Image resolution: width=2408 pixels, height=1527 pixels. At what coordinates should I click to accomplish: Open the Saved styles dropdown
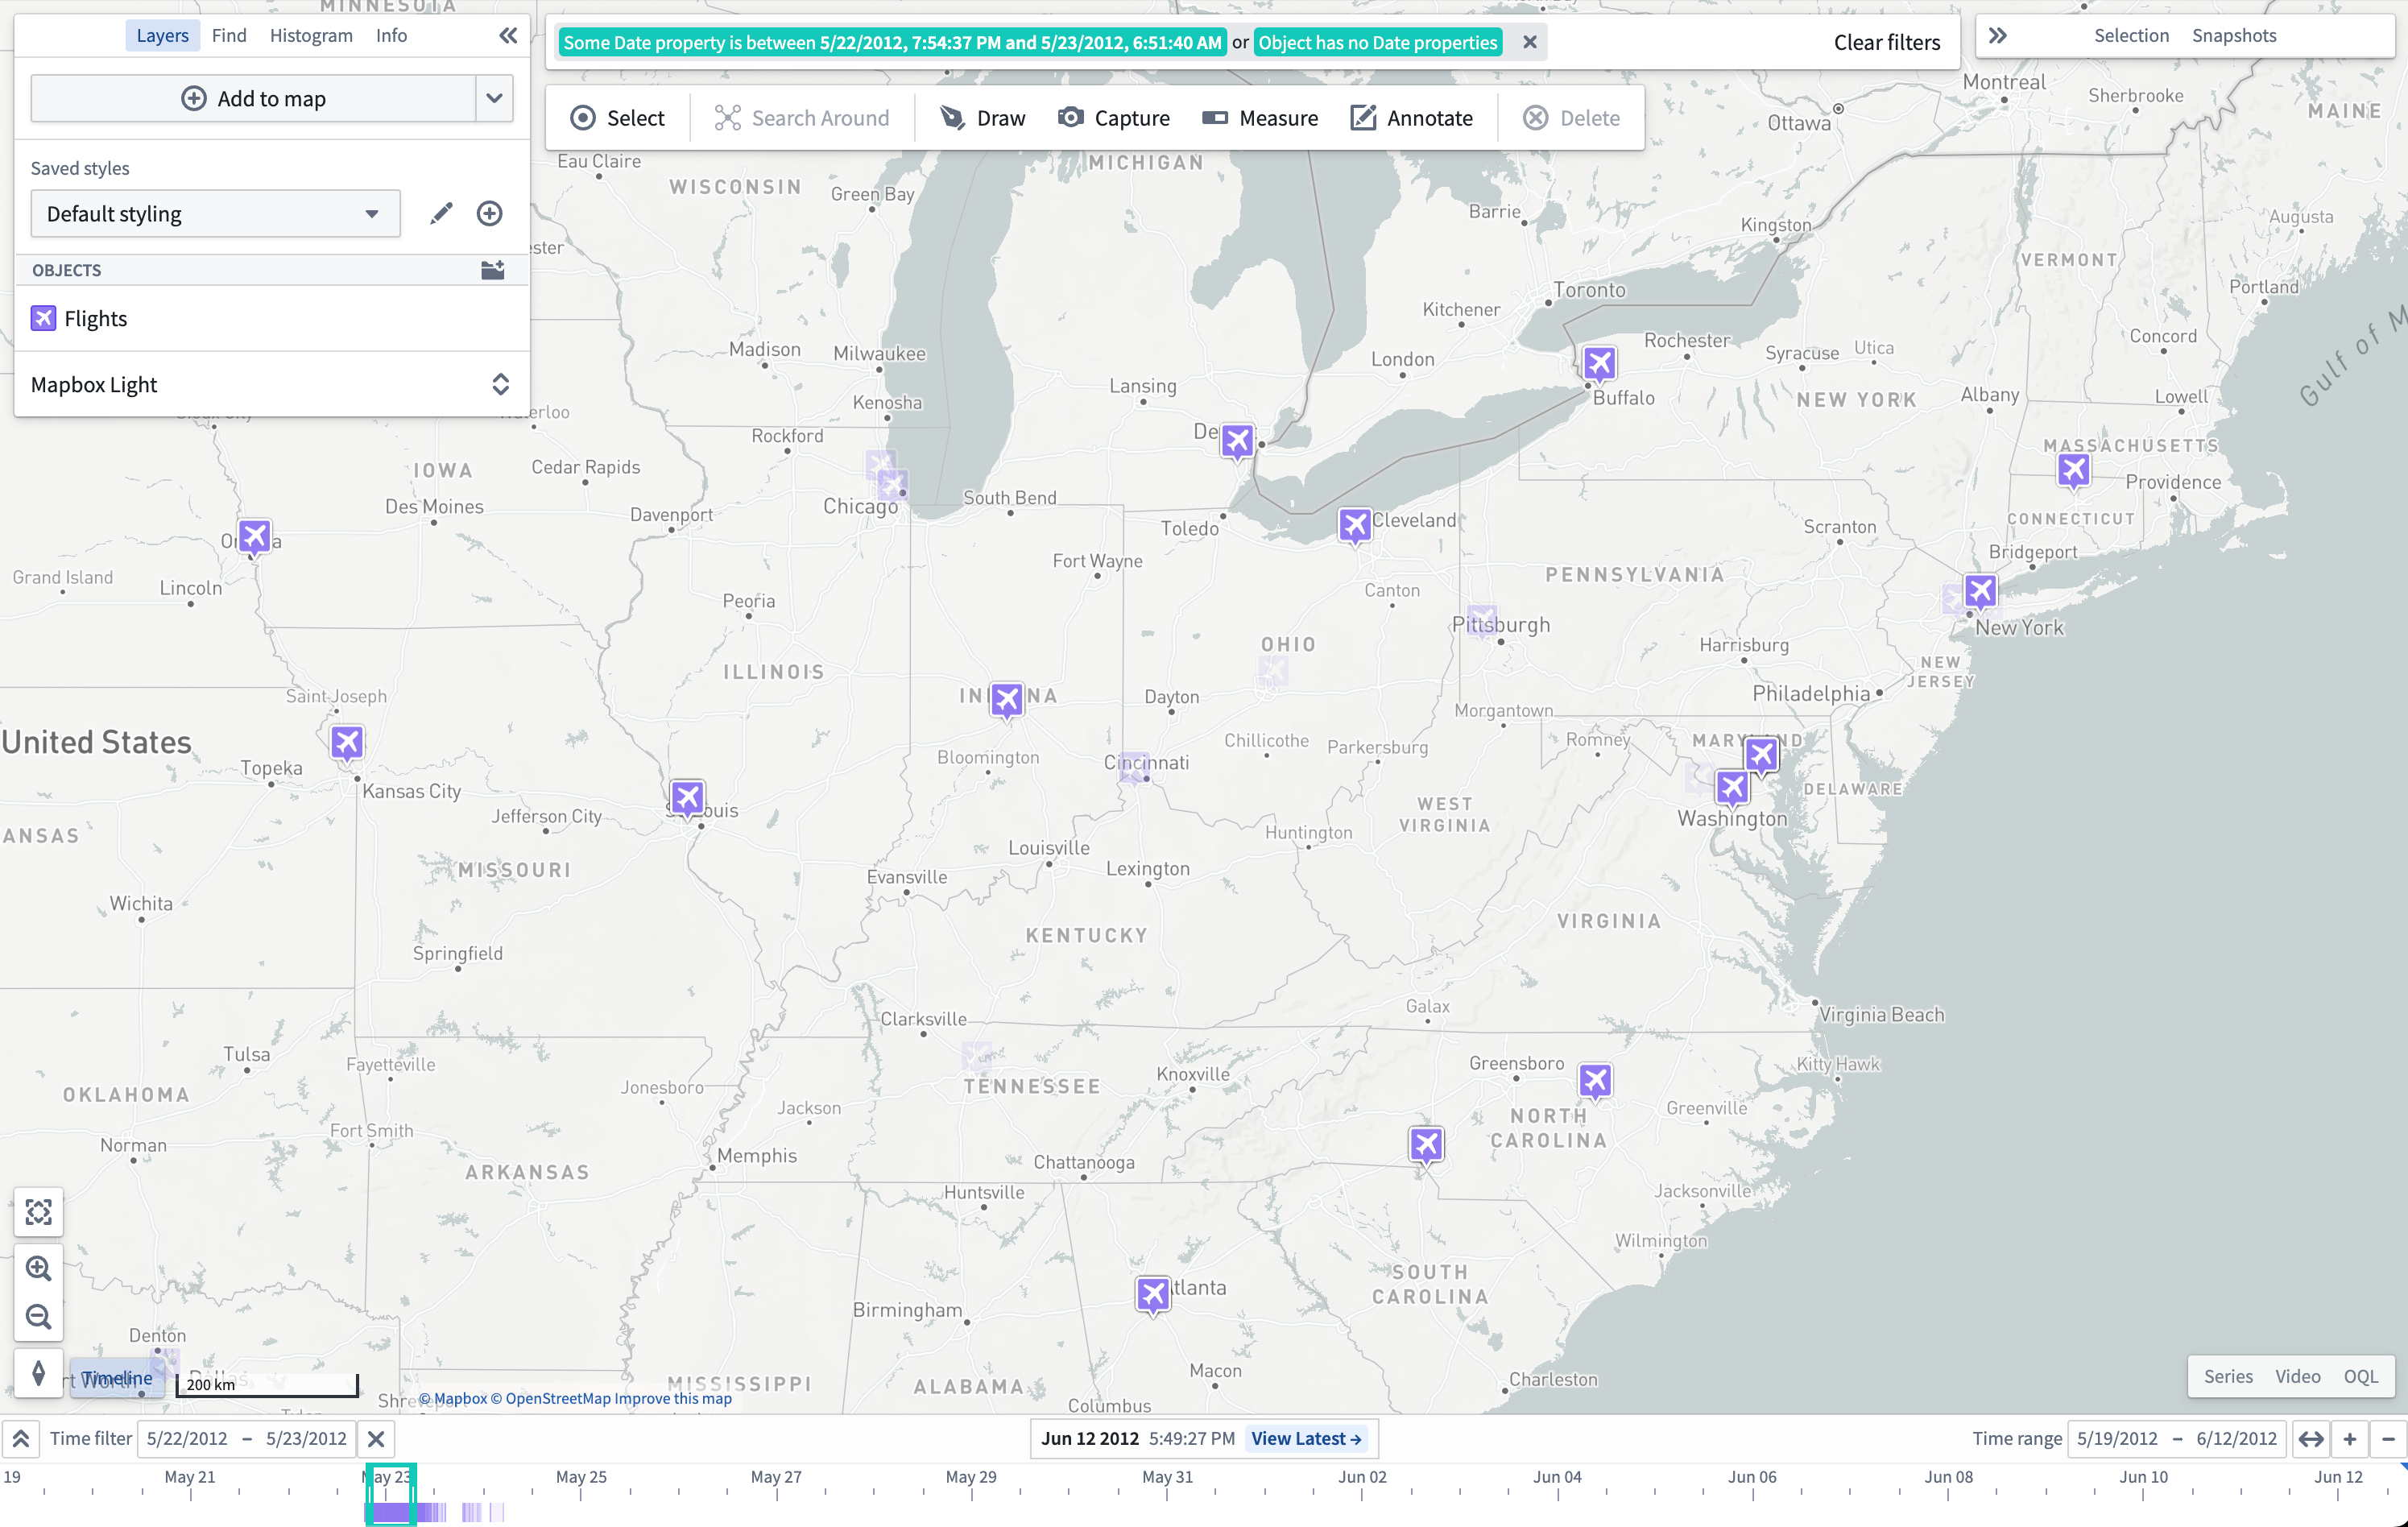[211, 214]
